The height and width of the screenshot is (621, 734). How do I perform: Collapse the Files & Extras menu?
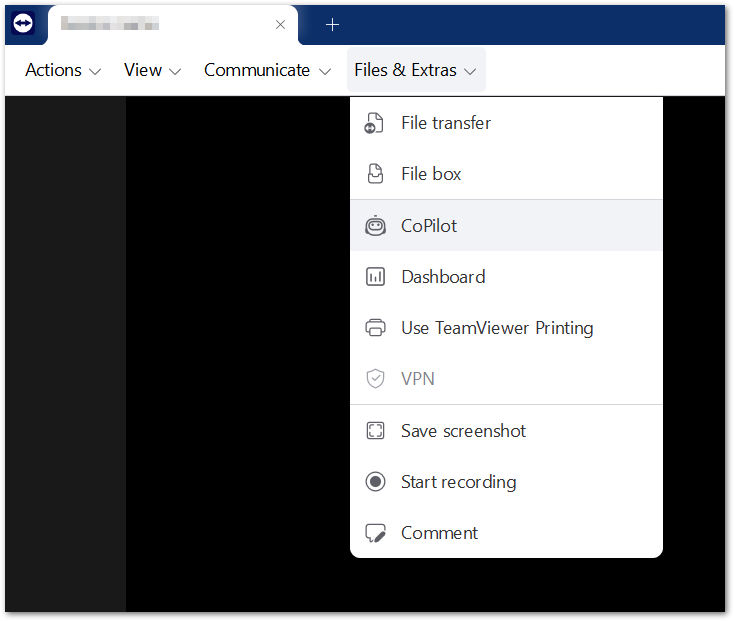point(416,70)
